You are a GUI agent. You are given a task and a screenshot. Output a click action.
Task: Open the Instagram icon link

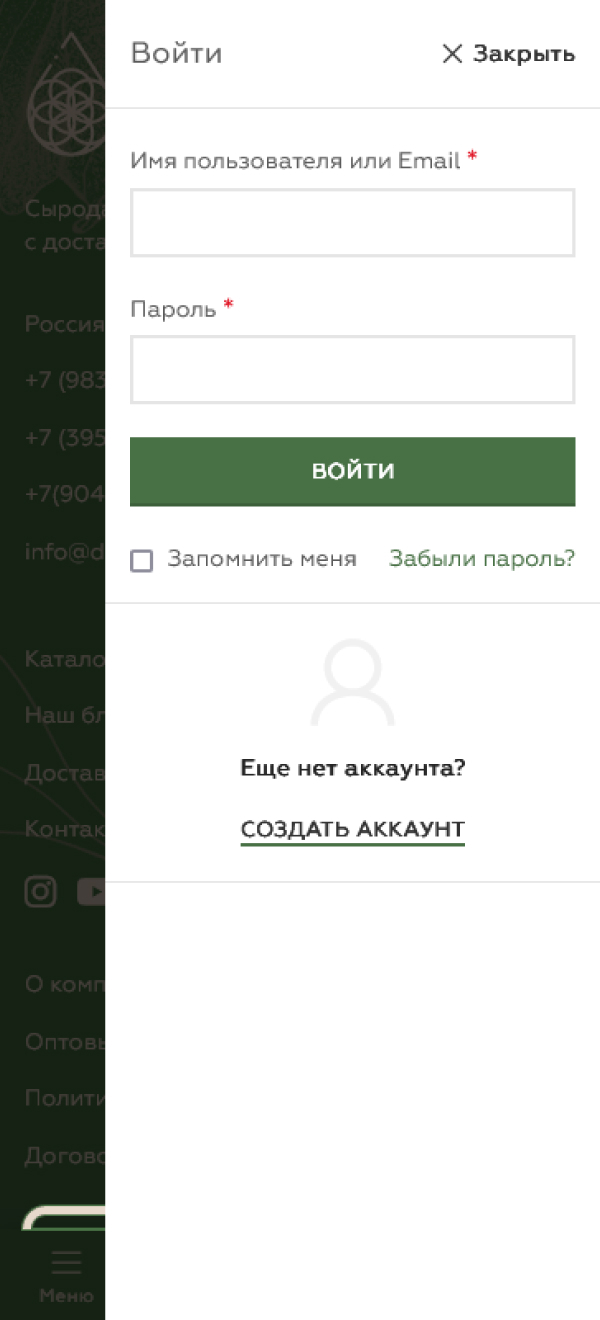(40, 891)
